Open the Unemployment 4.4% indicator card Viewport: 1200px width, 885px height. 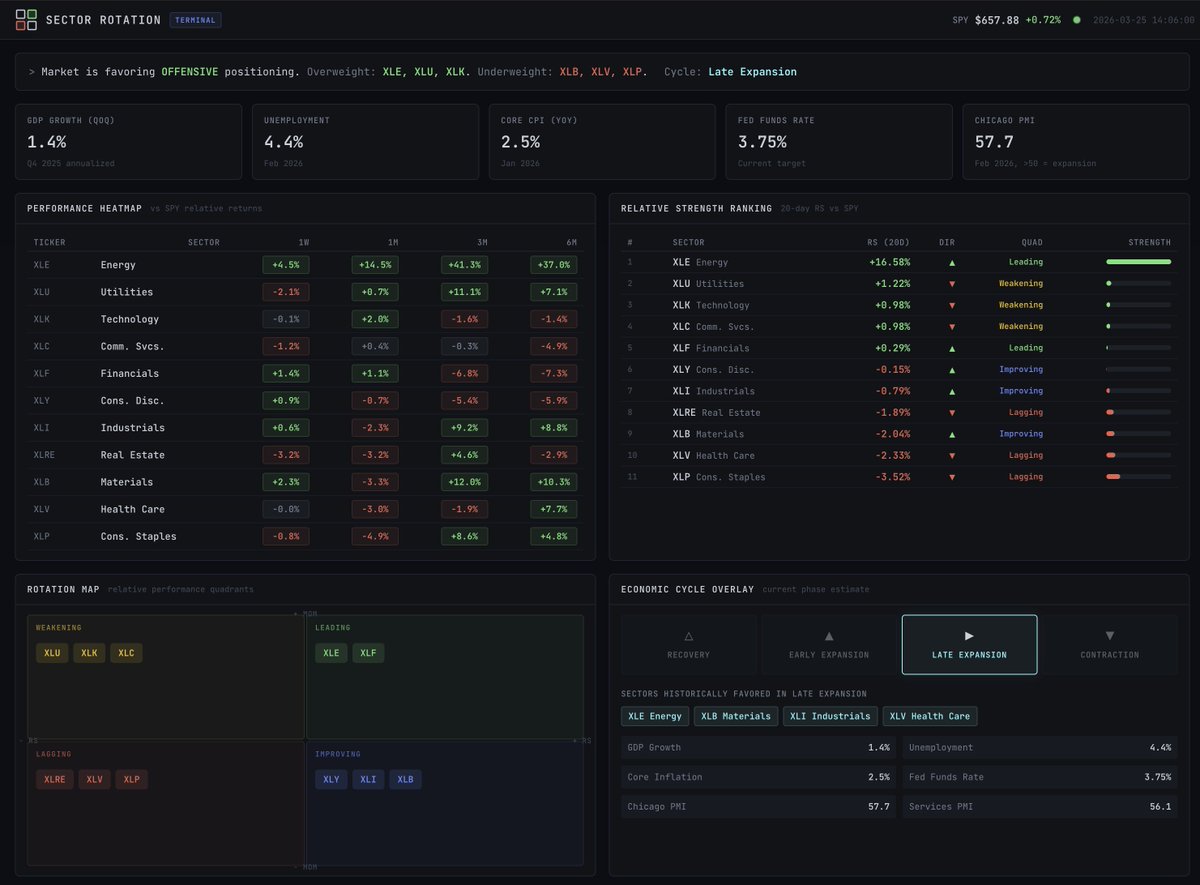(x=365, y=141)
